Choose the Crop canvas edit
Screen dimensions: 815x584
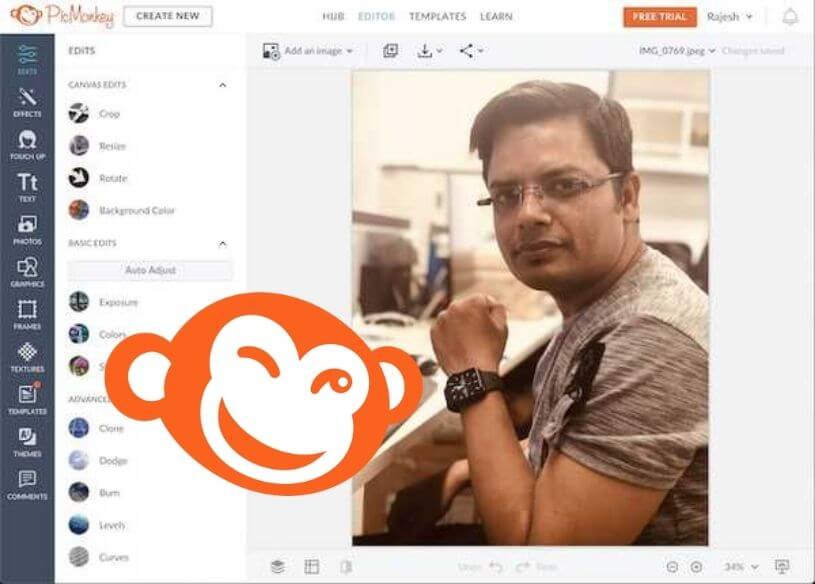(109, 114)
